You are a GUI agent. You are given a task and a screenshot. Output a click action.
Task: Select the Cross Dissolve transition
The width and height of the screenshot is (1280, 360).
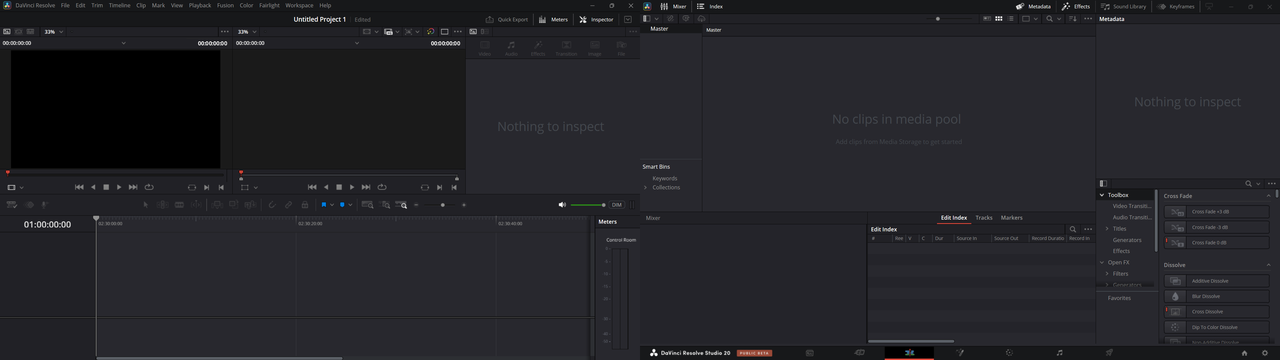[x=1217, y=311]
